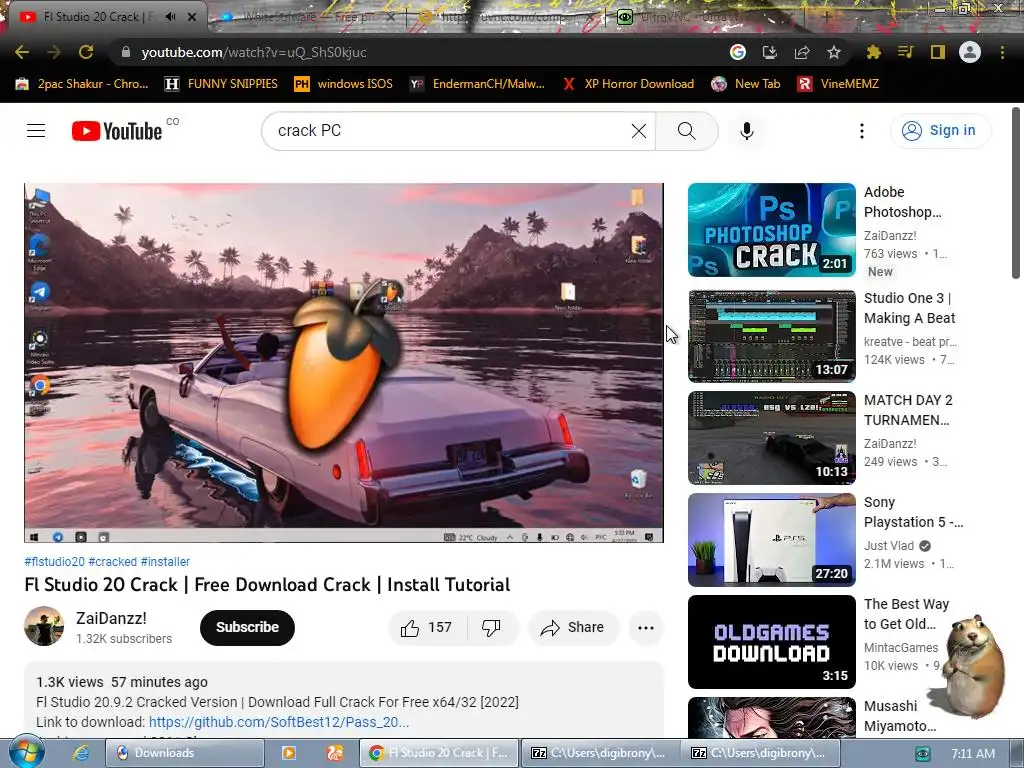Switch to Downloads taskbar window
This screenshot has height=768, width=1024.
[x=185, y=753]
